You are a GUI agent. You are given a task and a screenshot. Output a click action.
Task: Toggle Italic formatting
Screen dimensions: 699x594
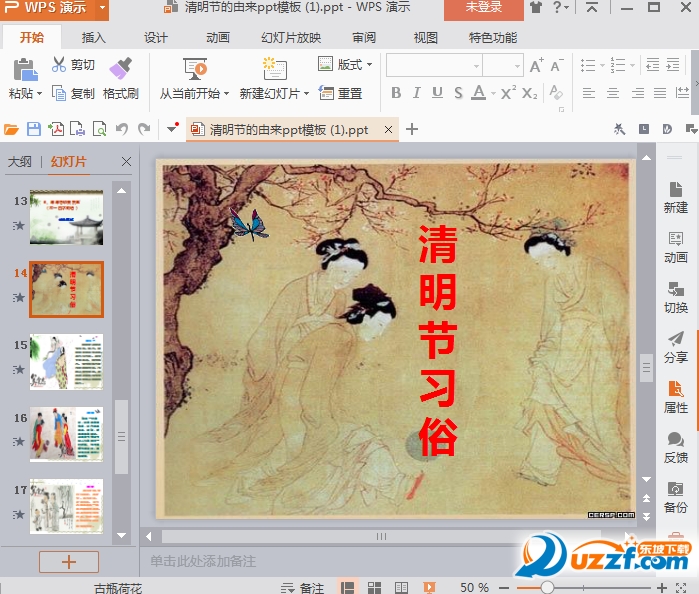tap(416, 93)
